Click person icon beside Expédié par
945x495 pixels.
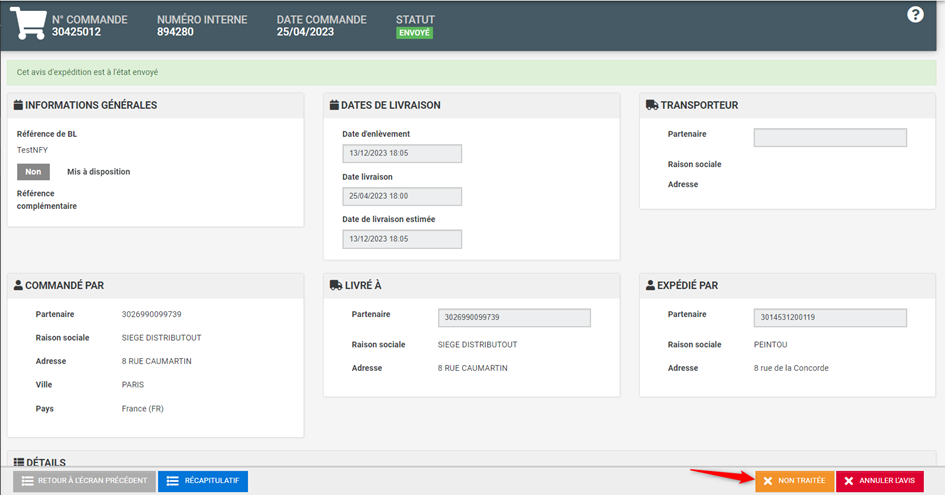click(x=649, y=285)
